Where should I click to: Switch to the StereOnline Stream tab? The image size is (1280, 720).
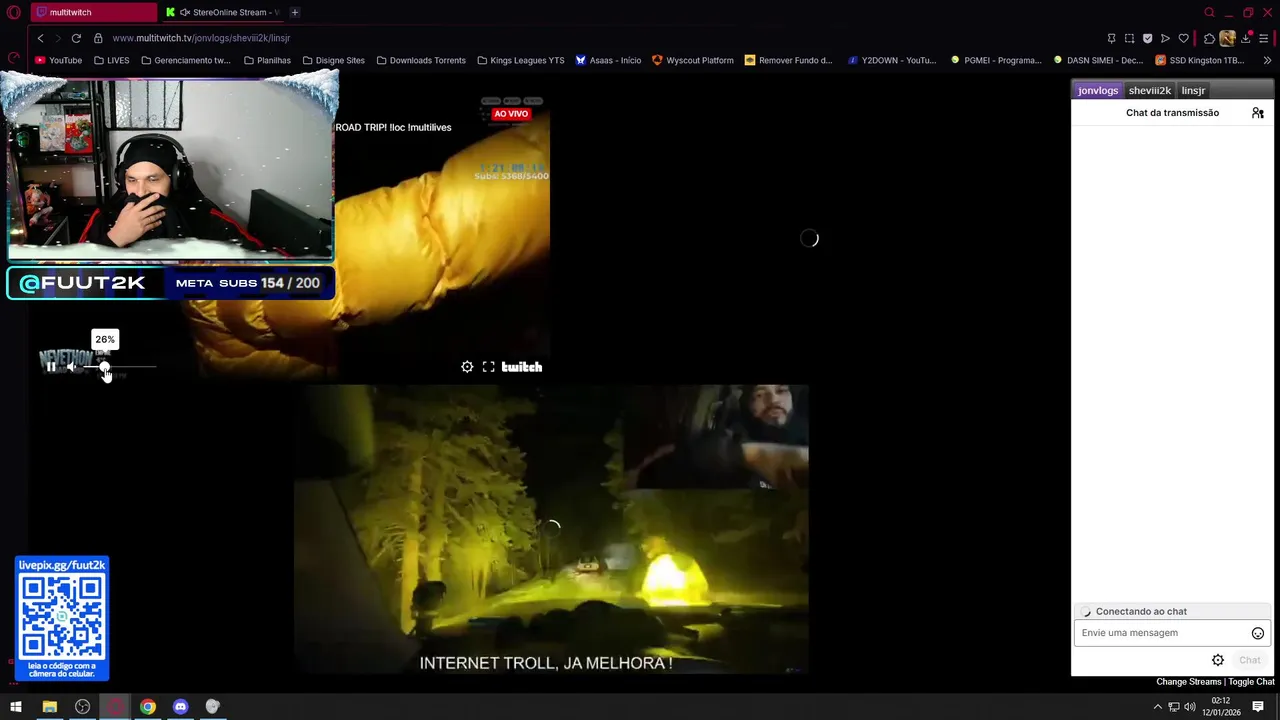click(222, 12)
